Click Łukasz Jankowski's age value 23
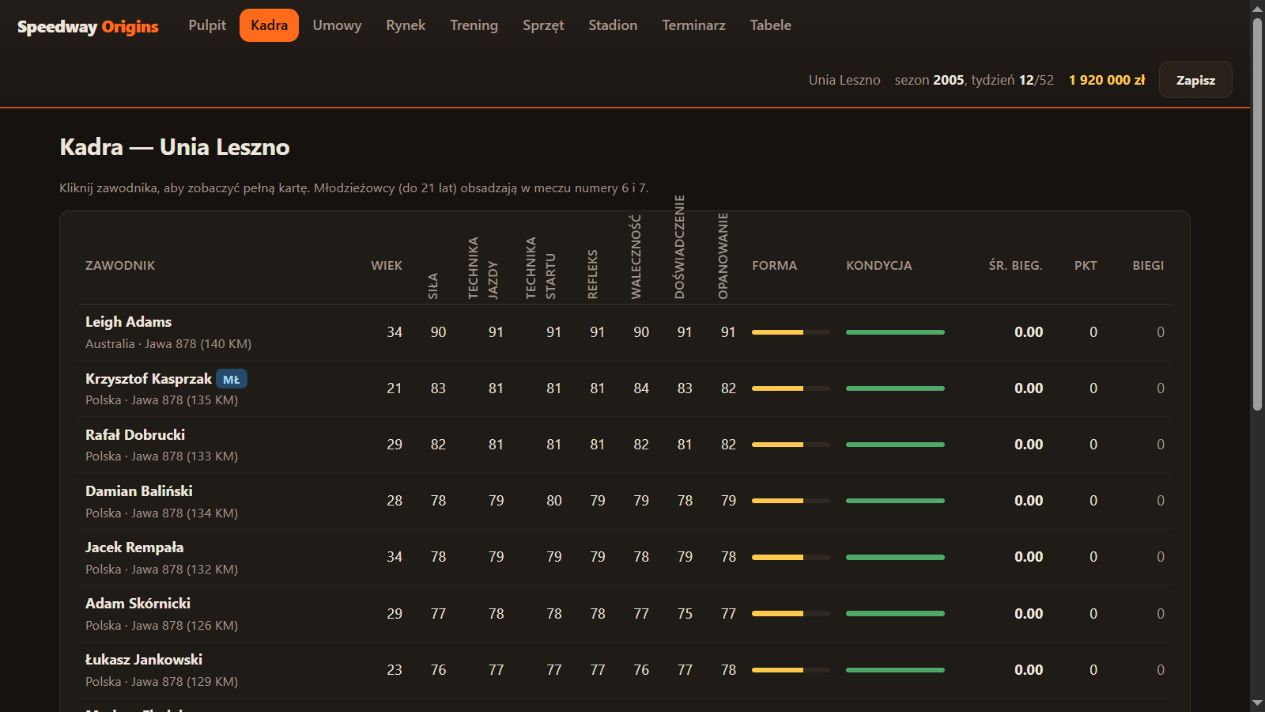Screen dimensions: 1265x712 (x=394, y=669)
